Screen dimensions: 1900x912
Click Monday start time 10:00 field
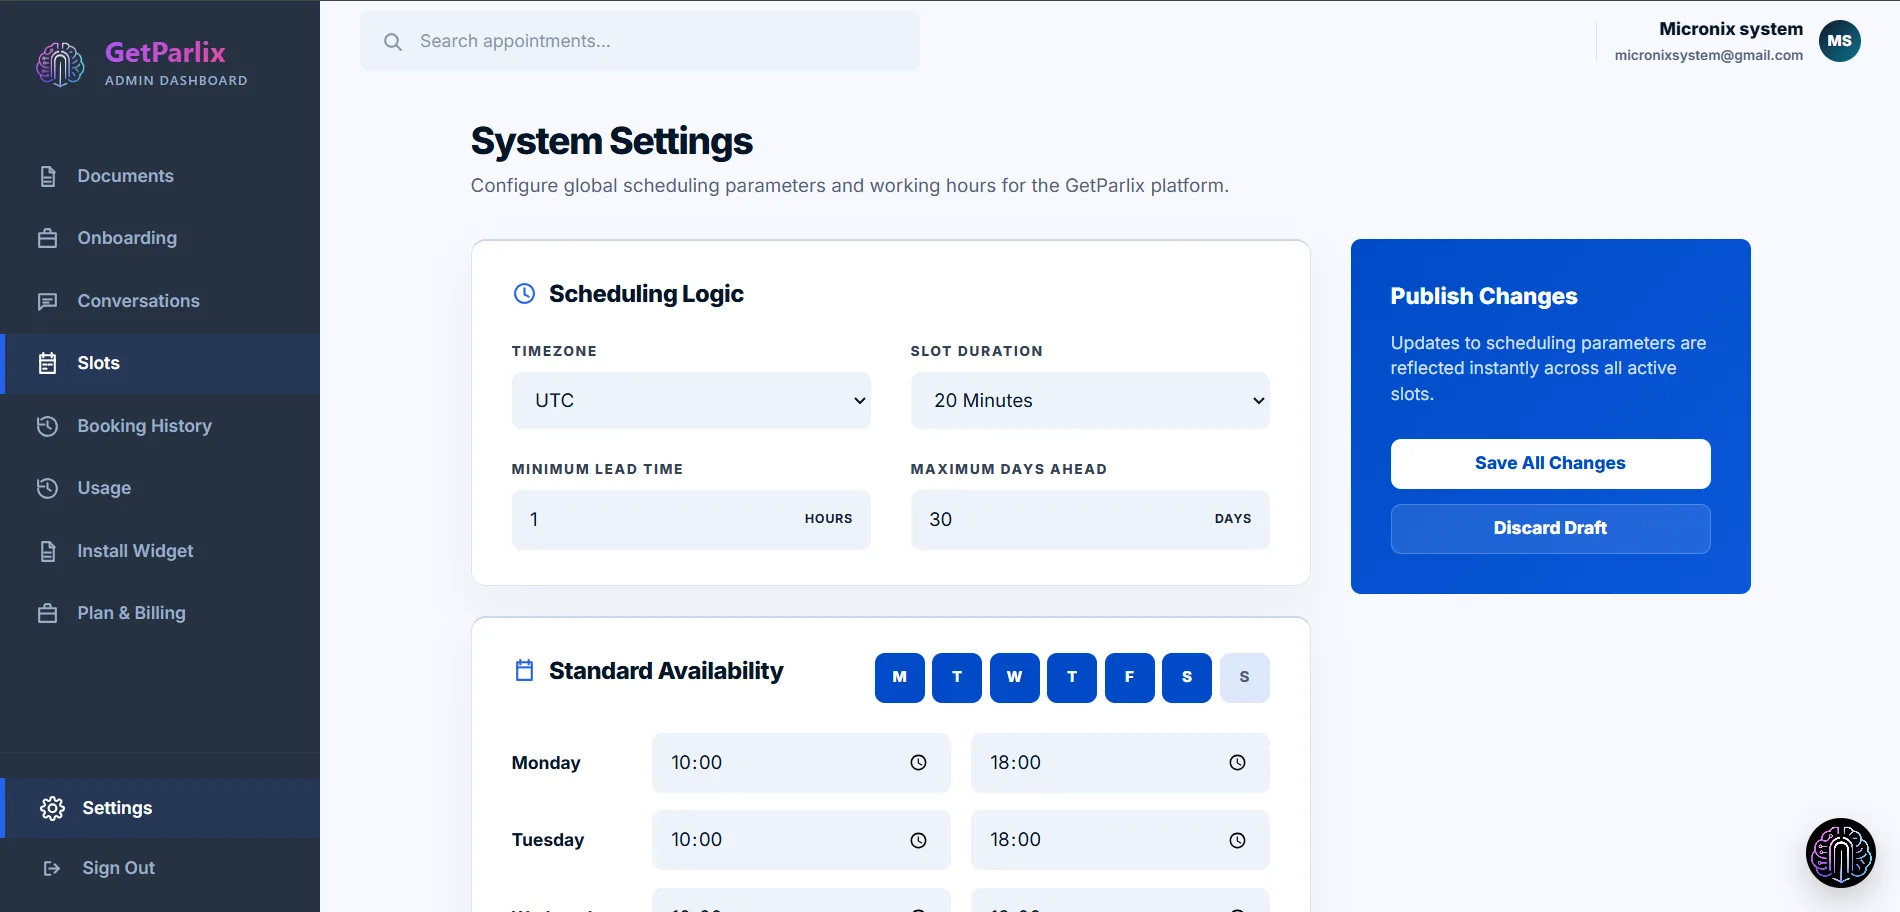pyautogui.click(x=801, y=763)
